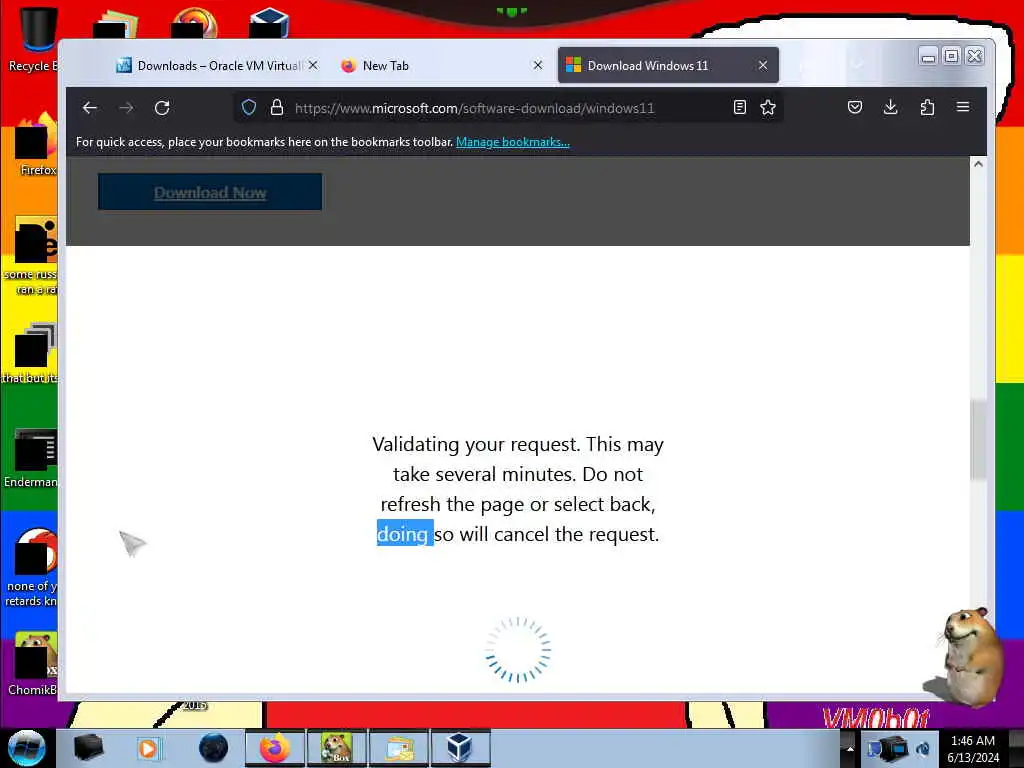1024x768 pixels.
Task: Open the Windows Start menu orb
Action: [26, 748]
